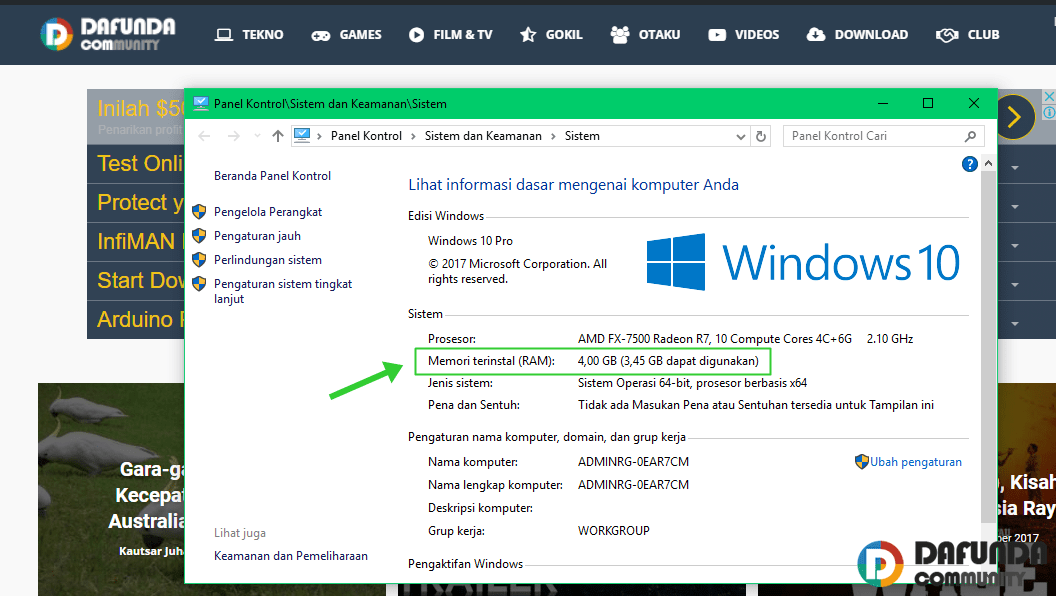Viewport: 1056px width, 596px height.
Task: Open the DOWNLOAD menu in site header
Action: [857, 34]
